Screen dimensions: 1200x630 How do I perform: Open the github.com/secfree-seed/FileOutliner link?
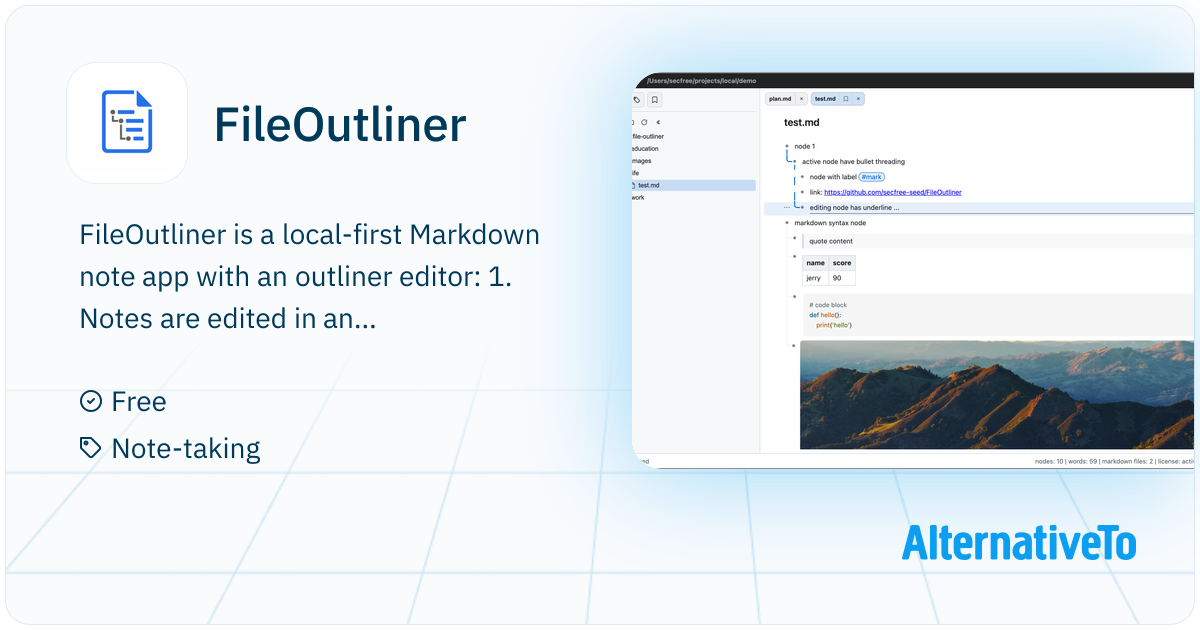(x=893, y=192)
